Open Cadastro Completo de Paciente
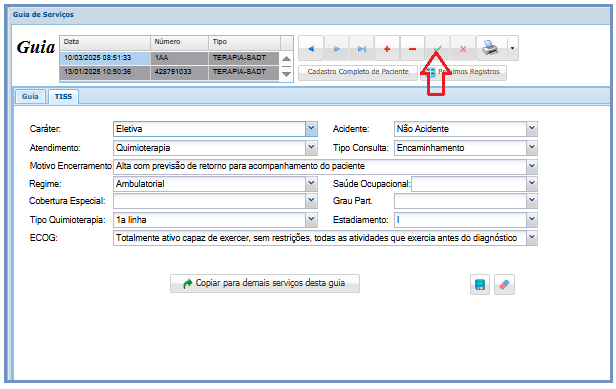616x389 pixels. (x=358, y=72)
